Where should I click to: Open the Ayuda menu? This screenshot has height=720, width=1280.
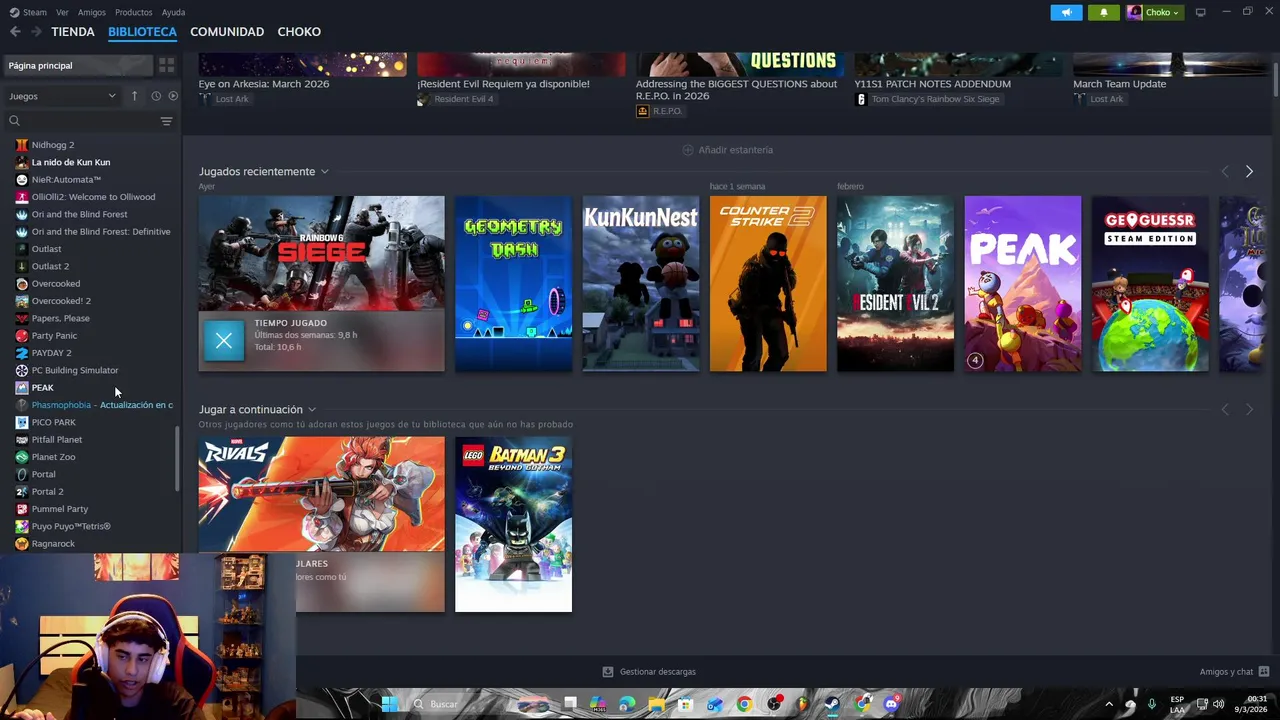[x=173, y=12]
